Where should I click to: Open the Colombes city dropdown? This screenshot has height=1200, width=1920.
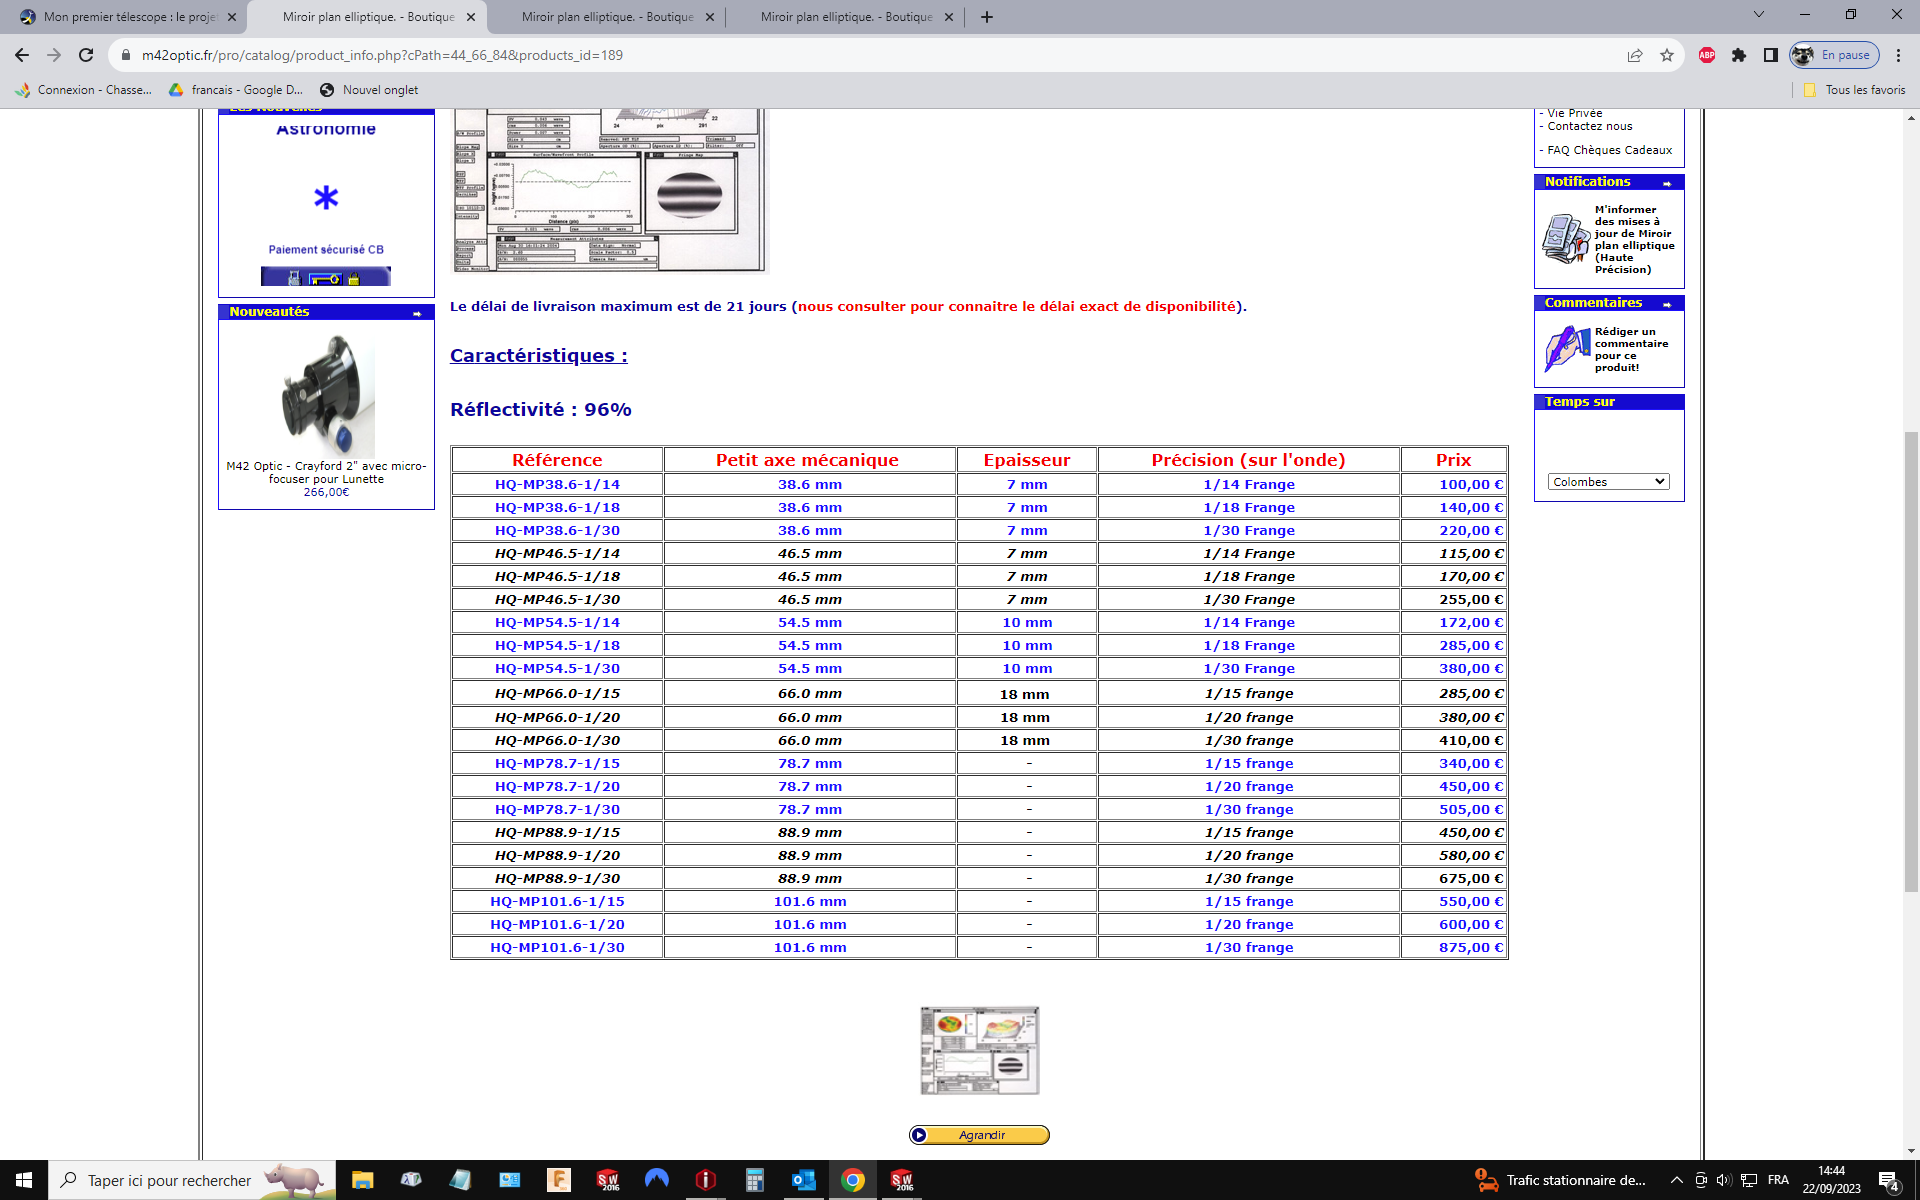click(x=1608, y=482)
